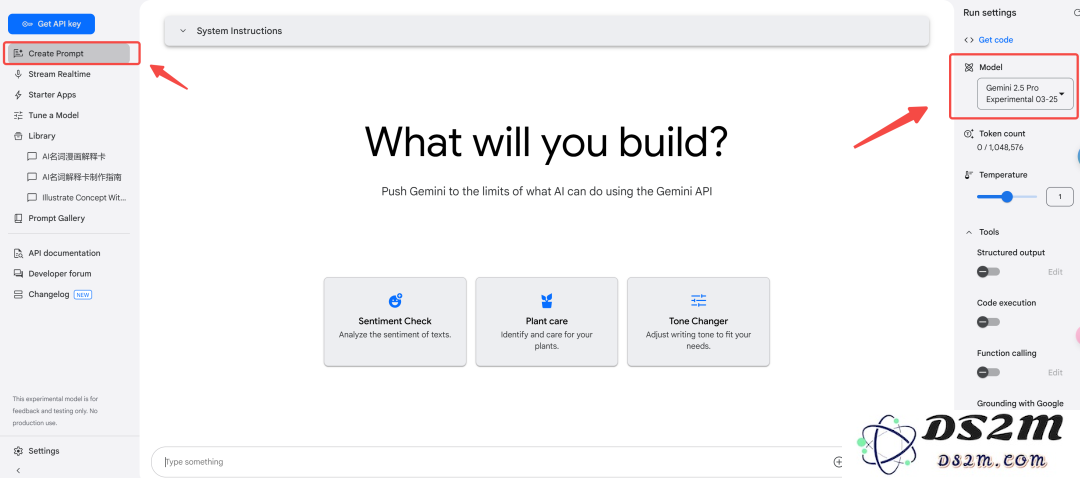
Task: Open Settings via gear icon
Action: 19,451
